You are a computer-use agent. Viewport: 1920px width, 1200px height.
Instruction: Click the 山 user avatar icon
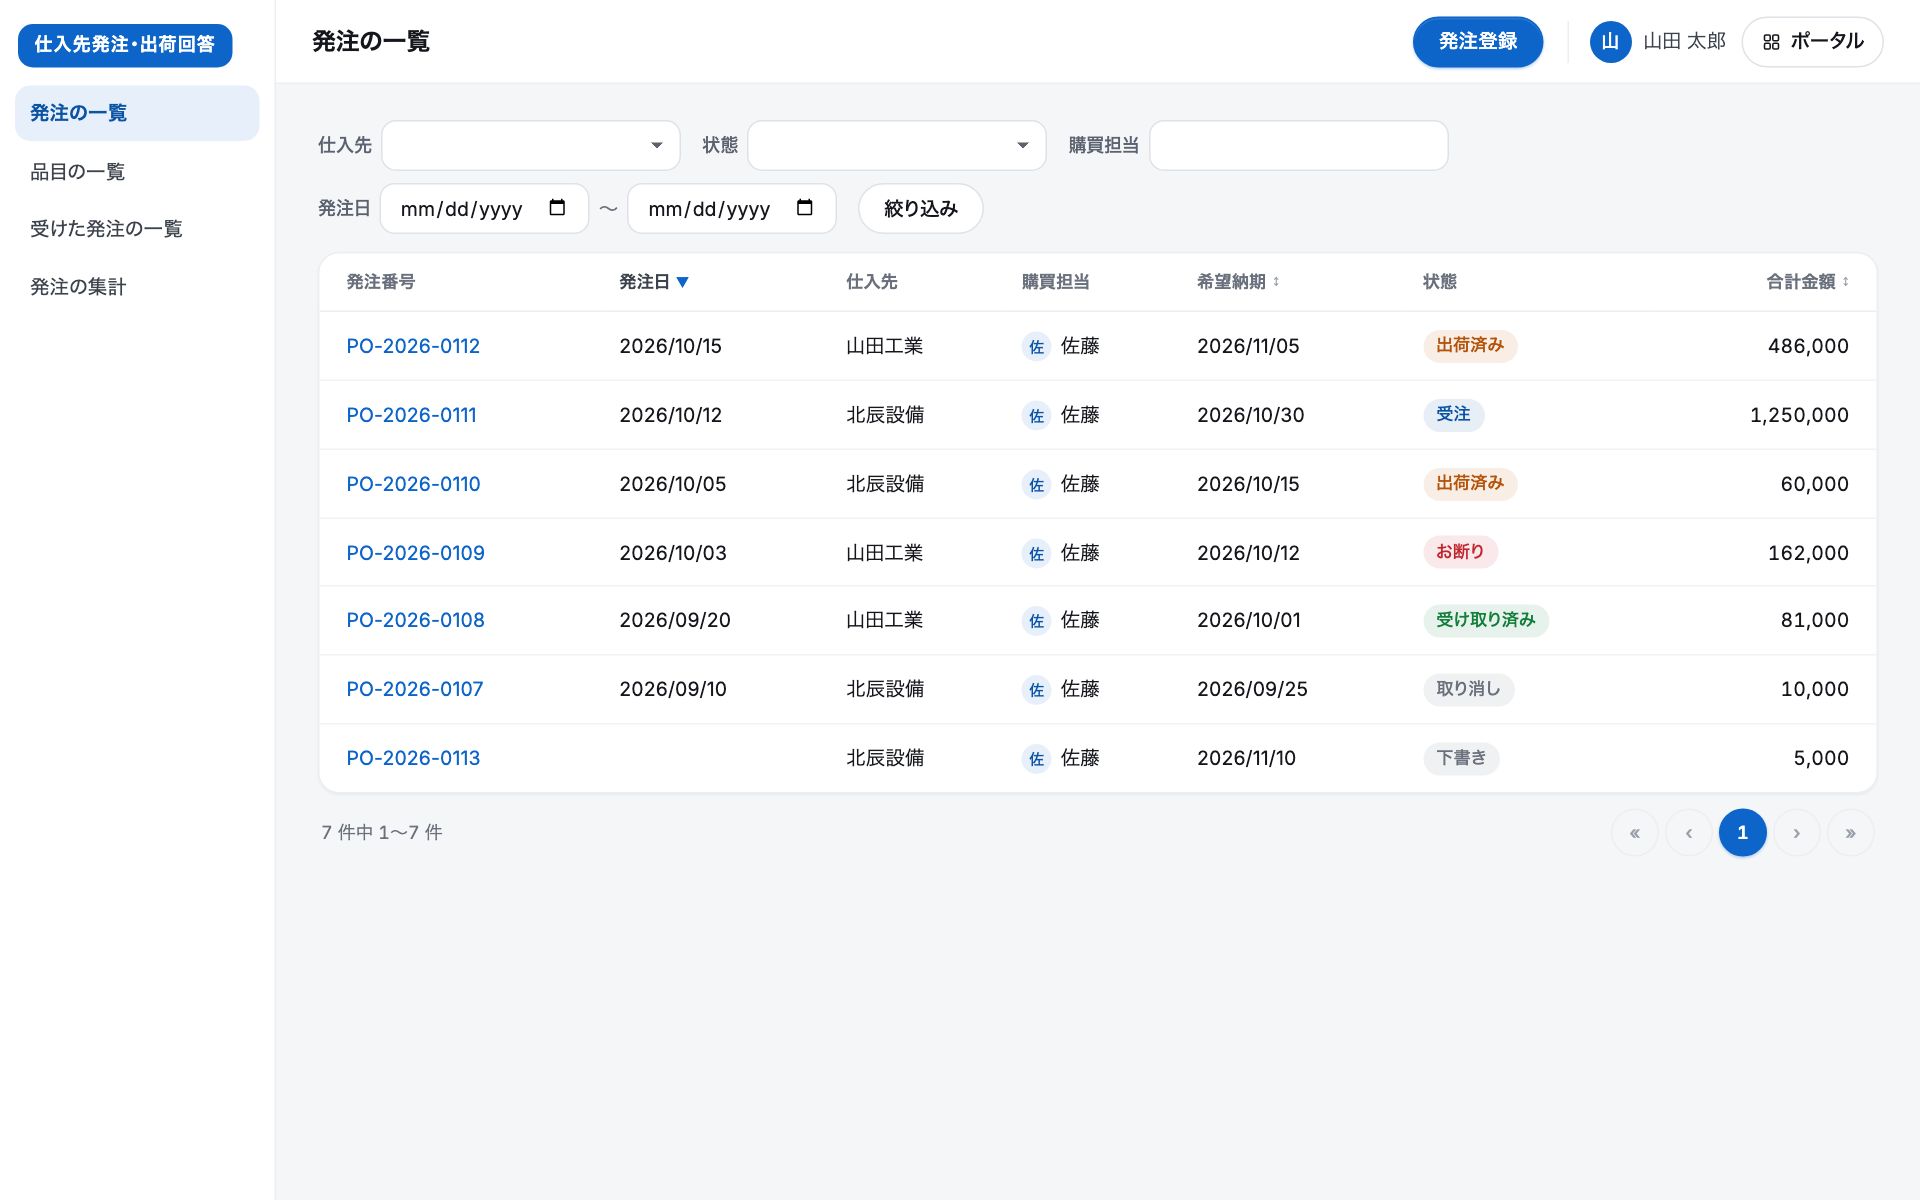(1610, 42)
